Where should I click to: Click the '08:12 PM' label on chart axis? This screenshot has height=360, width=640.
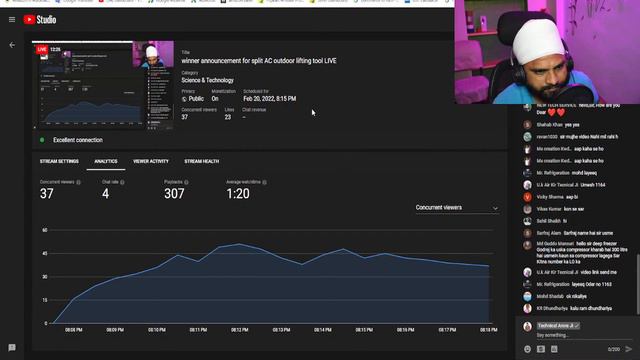click(x=240, y=330)
